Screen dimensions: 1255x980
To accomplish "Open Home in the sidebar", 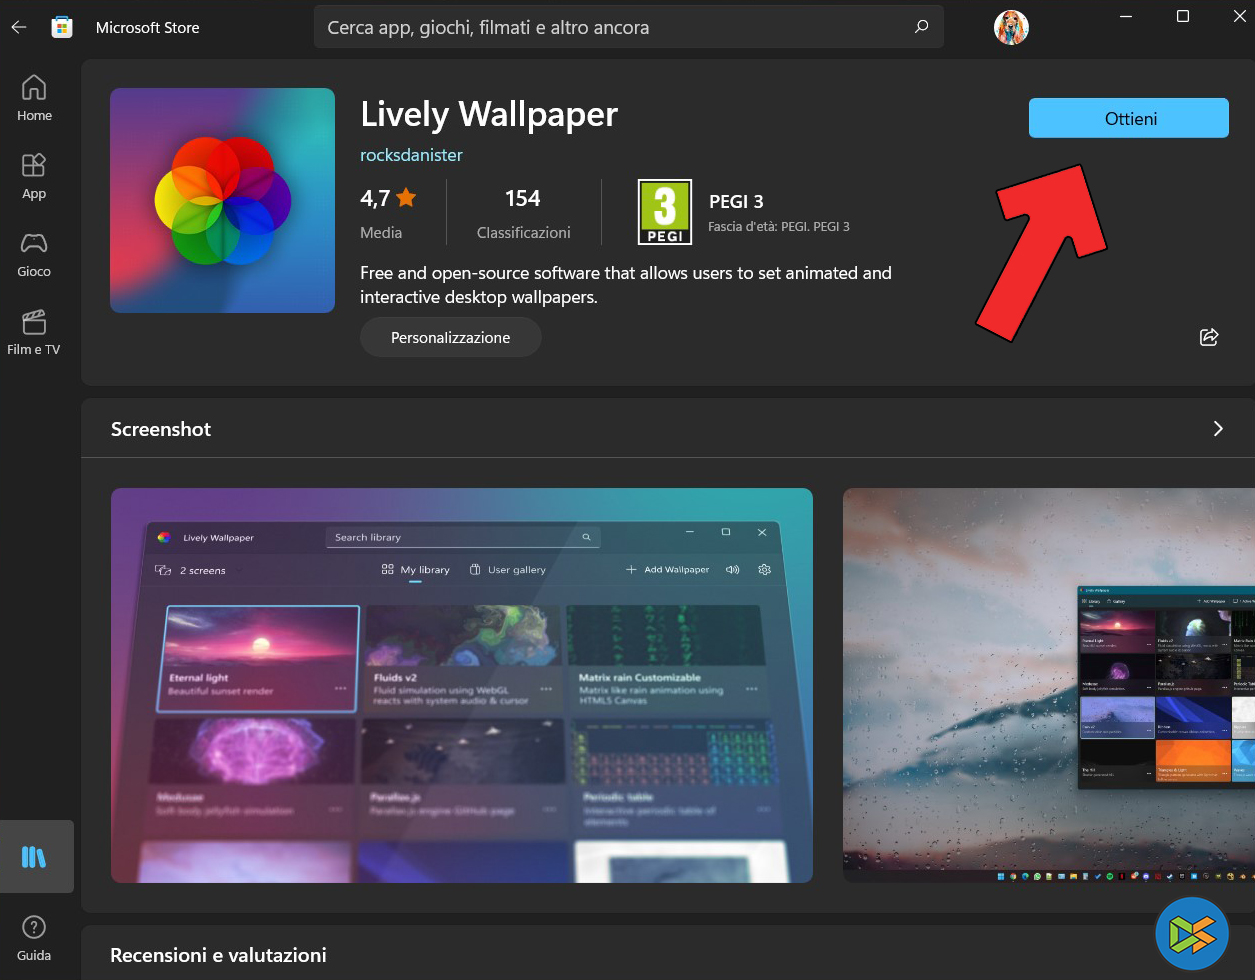I will 34,98.
